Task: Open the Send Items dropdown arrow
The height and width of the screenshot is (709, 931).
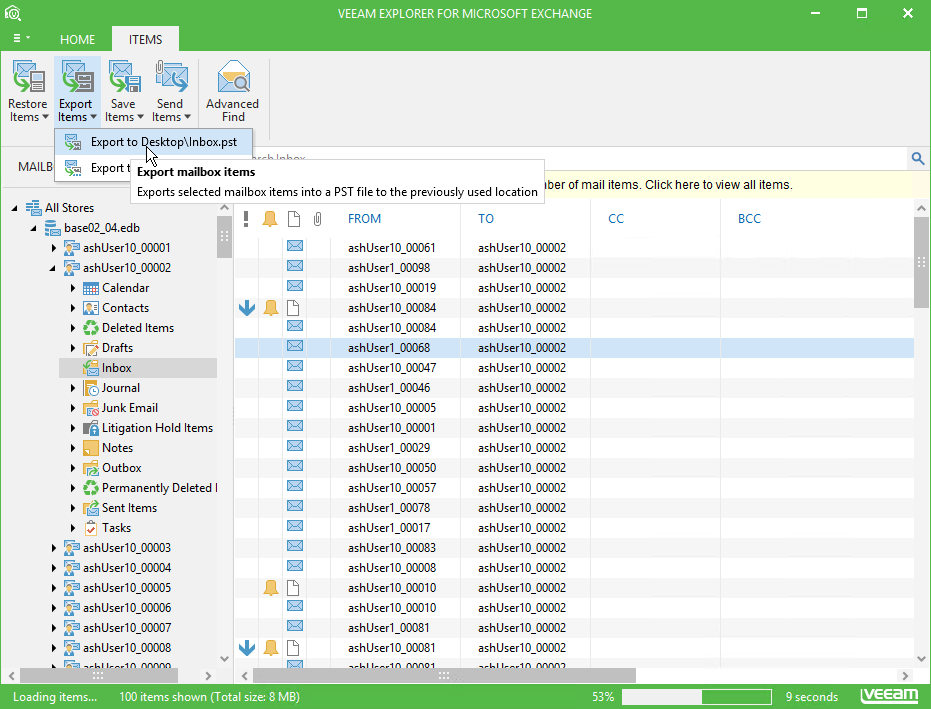Action: pos(187,117)
